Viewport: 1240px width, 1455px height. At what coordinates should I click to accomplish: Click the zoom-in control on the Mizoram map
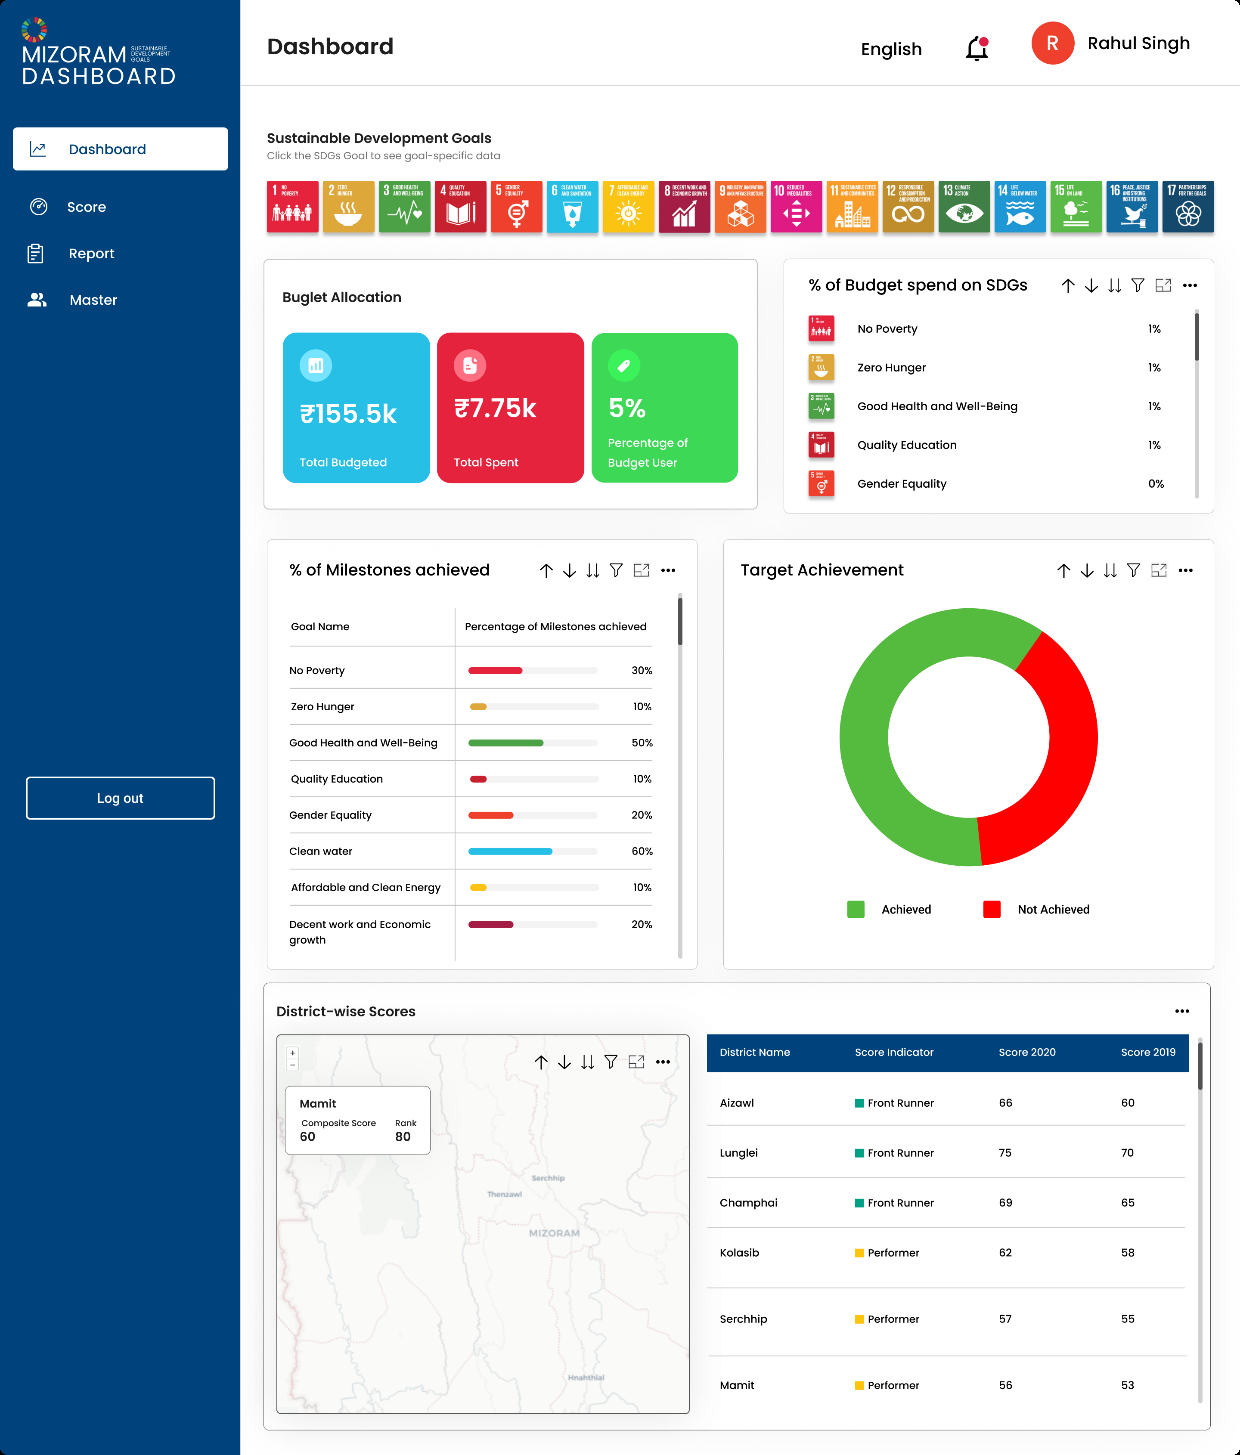point(291,1053)
